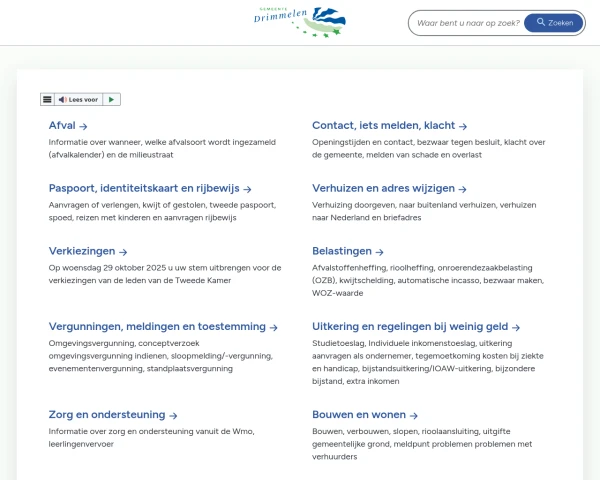Open Contact, iets melden, klacht
600x480 pixels.
383,126
